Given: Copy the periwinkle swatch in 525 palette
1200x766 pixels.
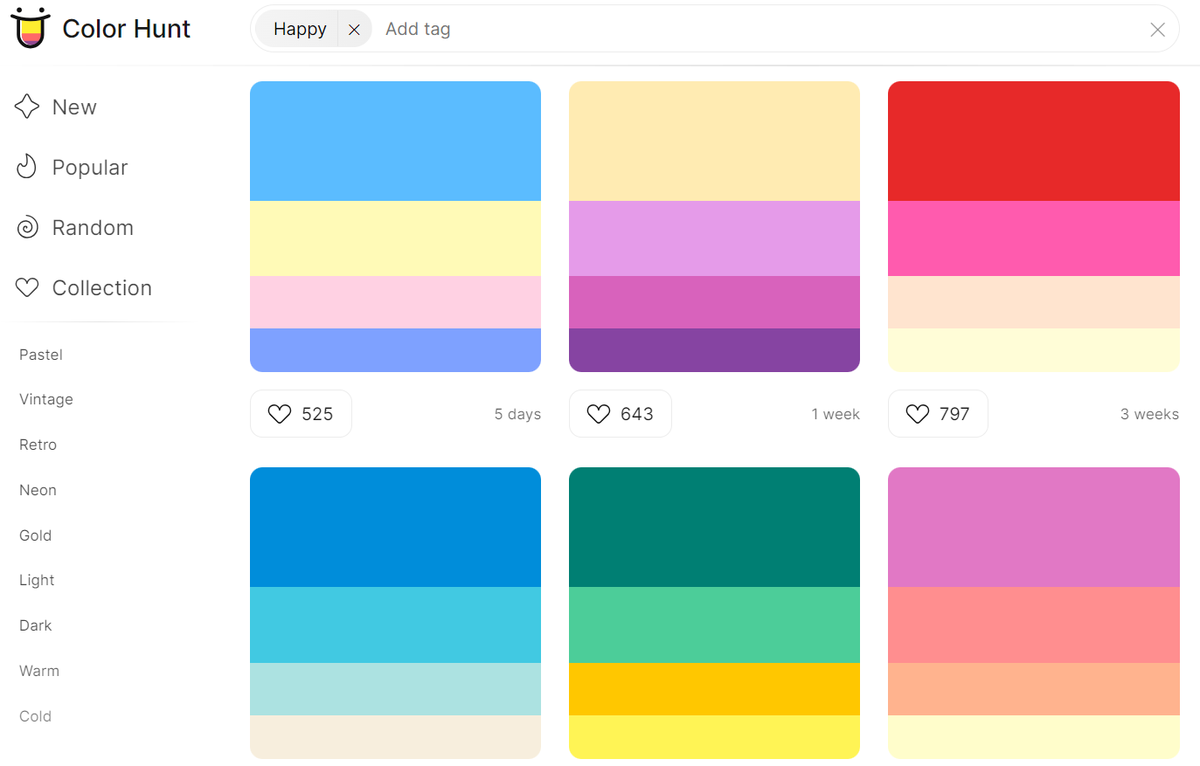Looking at the screenshot, I should click(x=395, y=350).
